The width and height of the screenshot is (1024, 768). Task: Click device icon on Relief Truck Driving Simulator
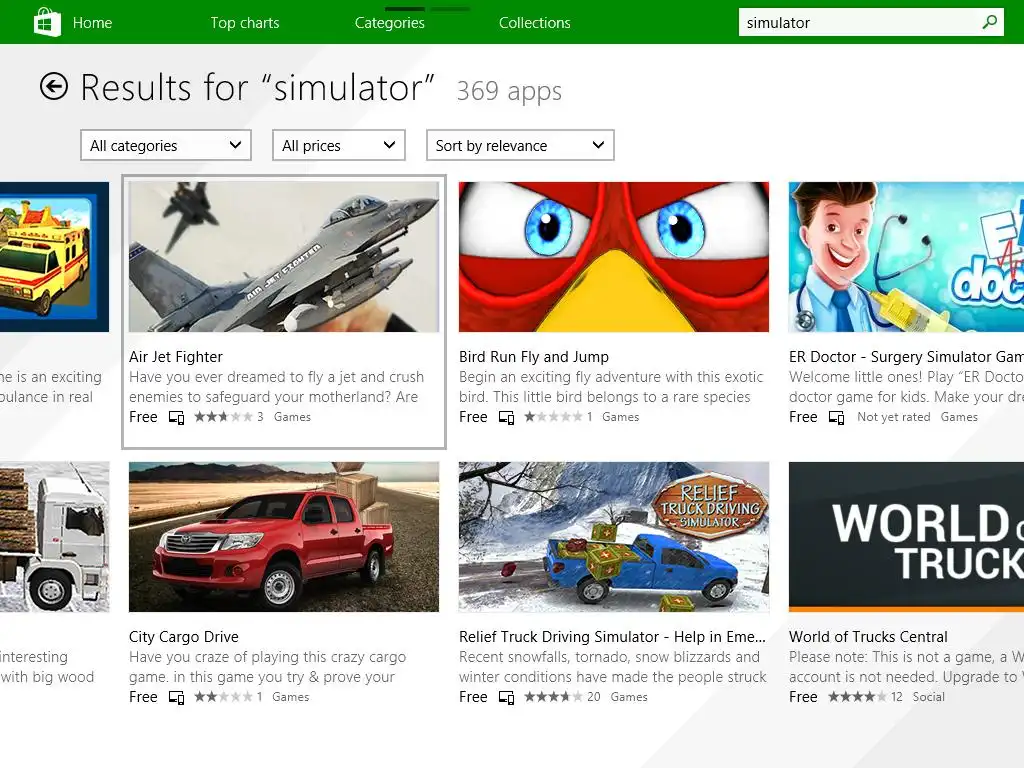506,697
